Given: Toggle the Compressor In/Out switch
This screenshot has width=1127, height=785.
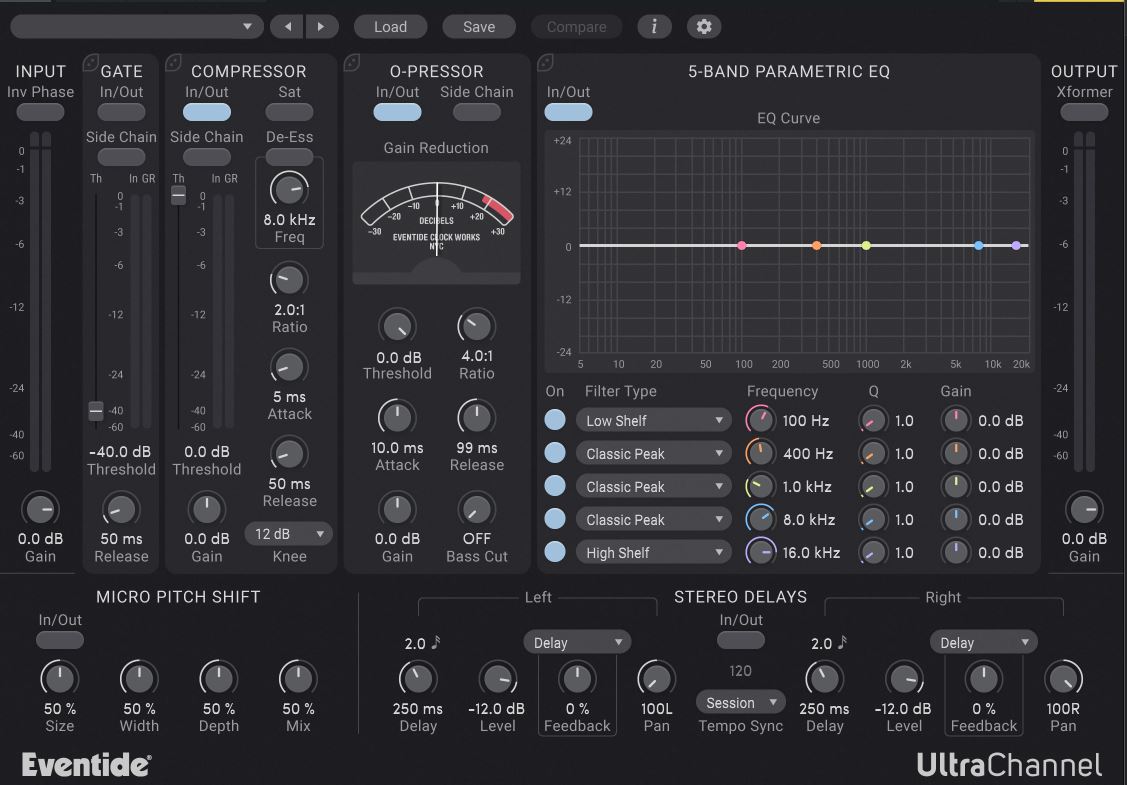Looking at the screenshot, I should [x=207, y=112].
